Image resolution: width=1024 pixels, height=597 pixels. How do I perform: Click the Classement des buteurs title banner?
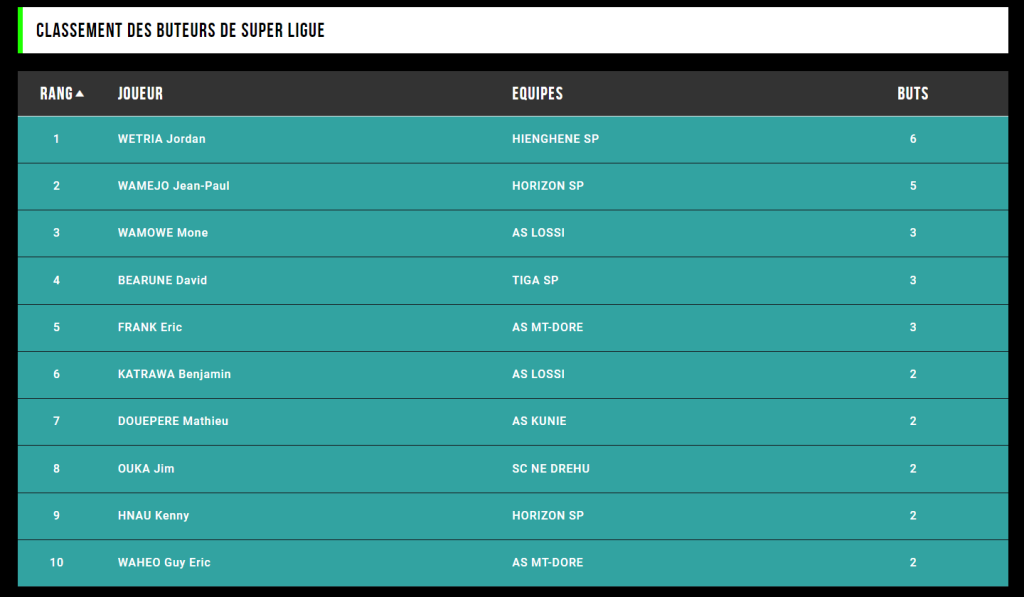(513, 30)
